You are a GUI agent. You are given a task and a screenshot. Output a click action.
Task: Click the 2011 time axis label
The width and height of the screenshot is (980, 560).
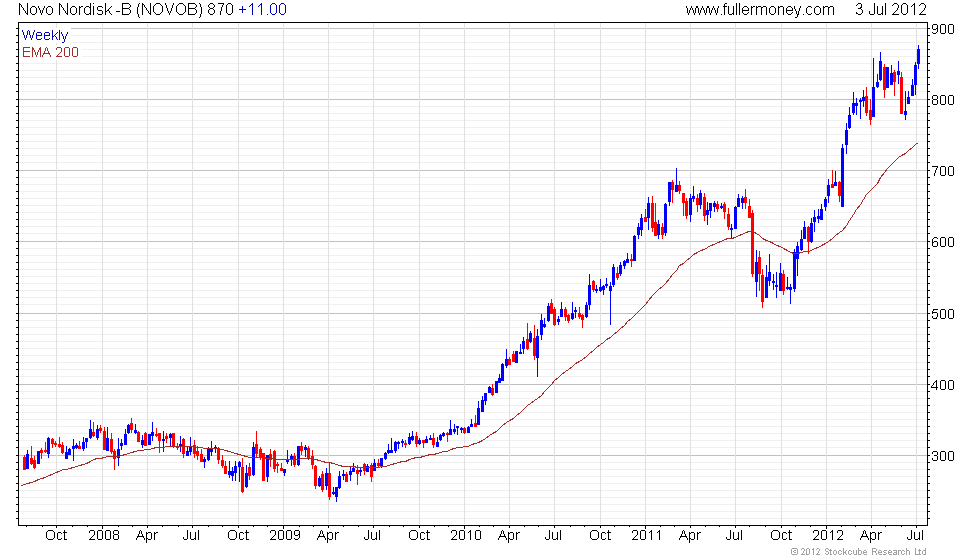coord(646,536)
